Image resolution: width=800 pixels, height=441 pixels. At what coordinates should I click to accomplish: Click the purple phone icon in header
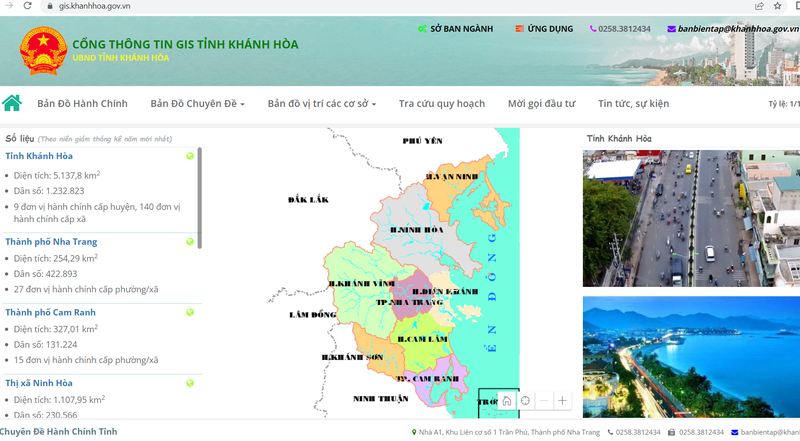pos(593,29)
